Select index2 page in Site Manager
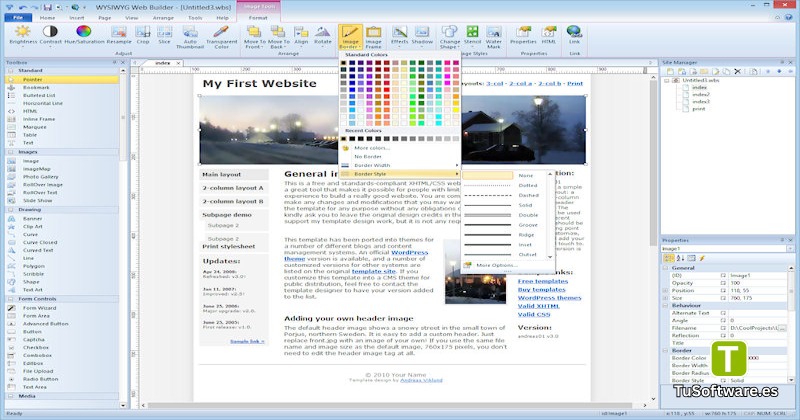The height and width of the screenshot is (420, 800). click(x=701, y=94)
